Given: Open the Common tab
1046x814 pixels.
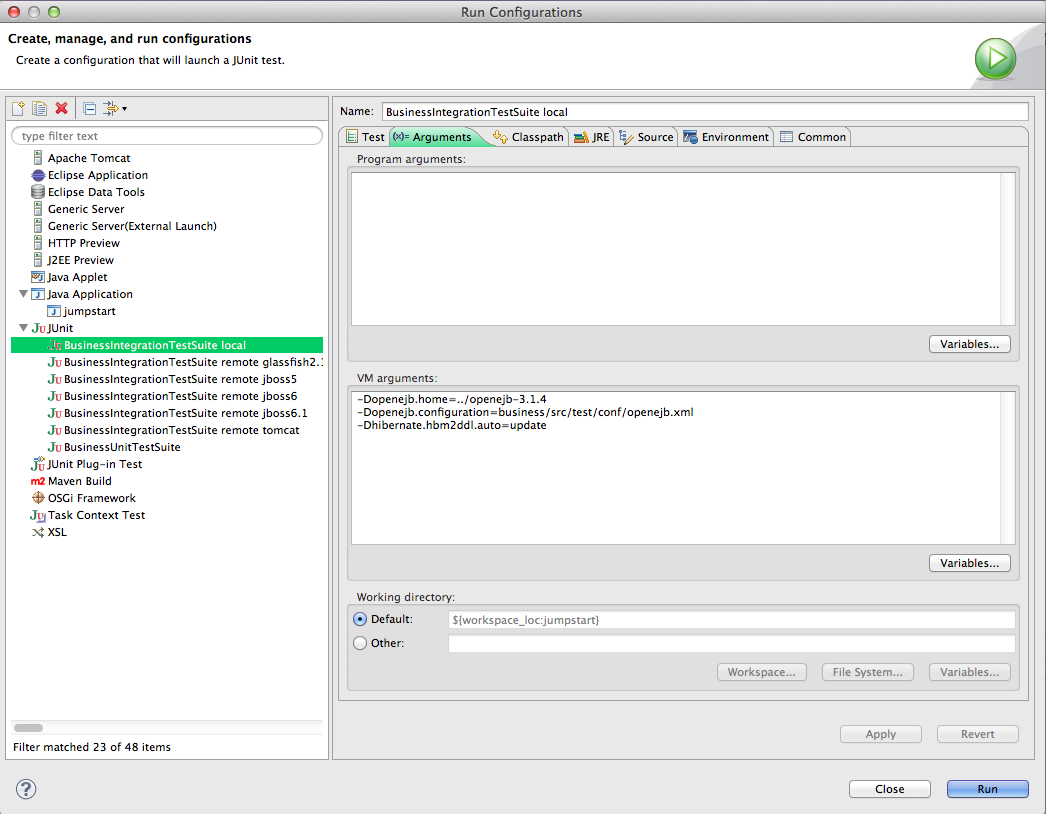Looking at the screenshot, I should coord(813,137).
